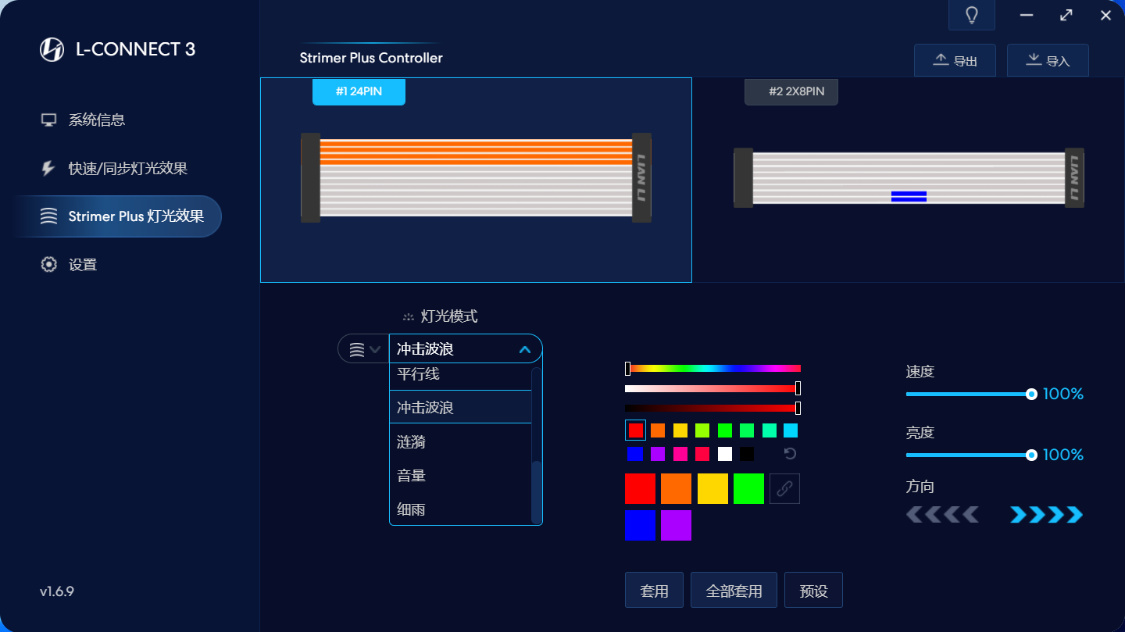Select the large orange color slot
The height and width of the screenshot is (632, 1125).
point(676,489)
